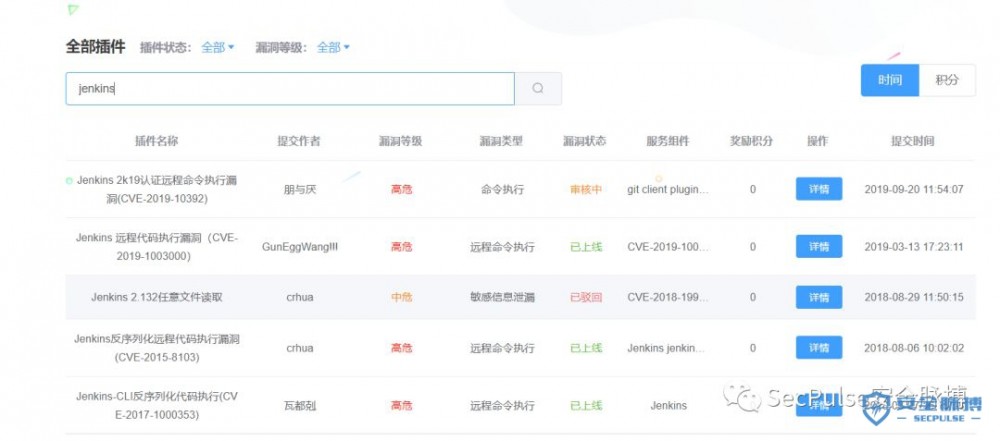Click the 已驳回 status
1000x441 pixels.
(586, 297)
